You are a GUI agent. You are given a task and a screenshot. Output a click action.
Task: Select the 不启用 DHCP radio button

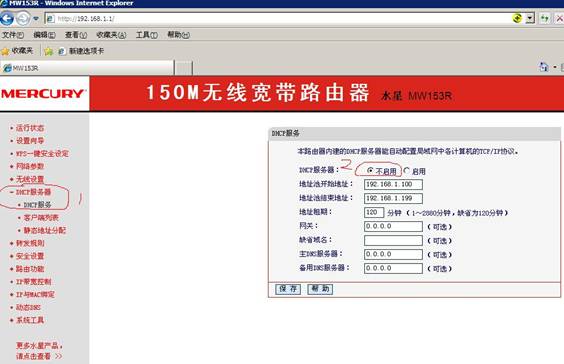pyautogui.click(x=370, y=170)
